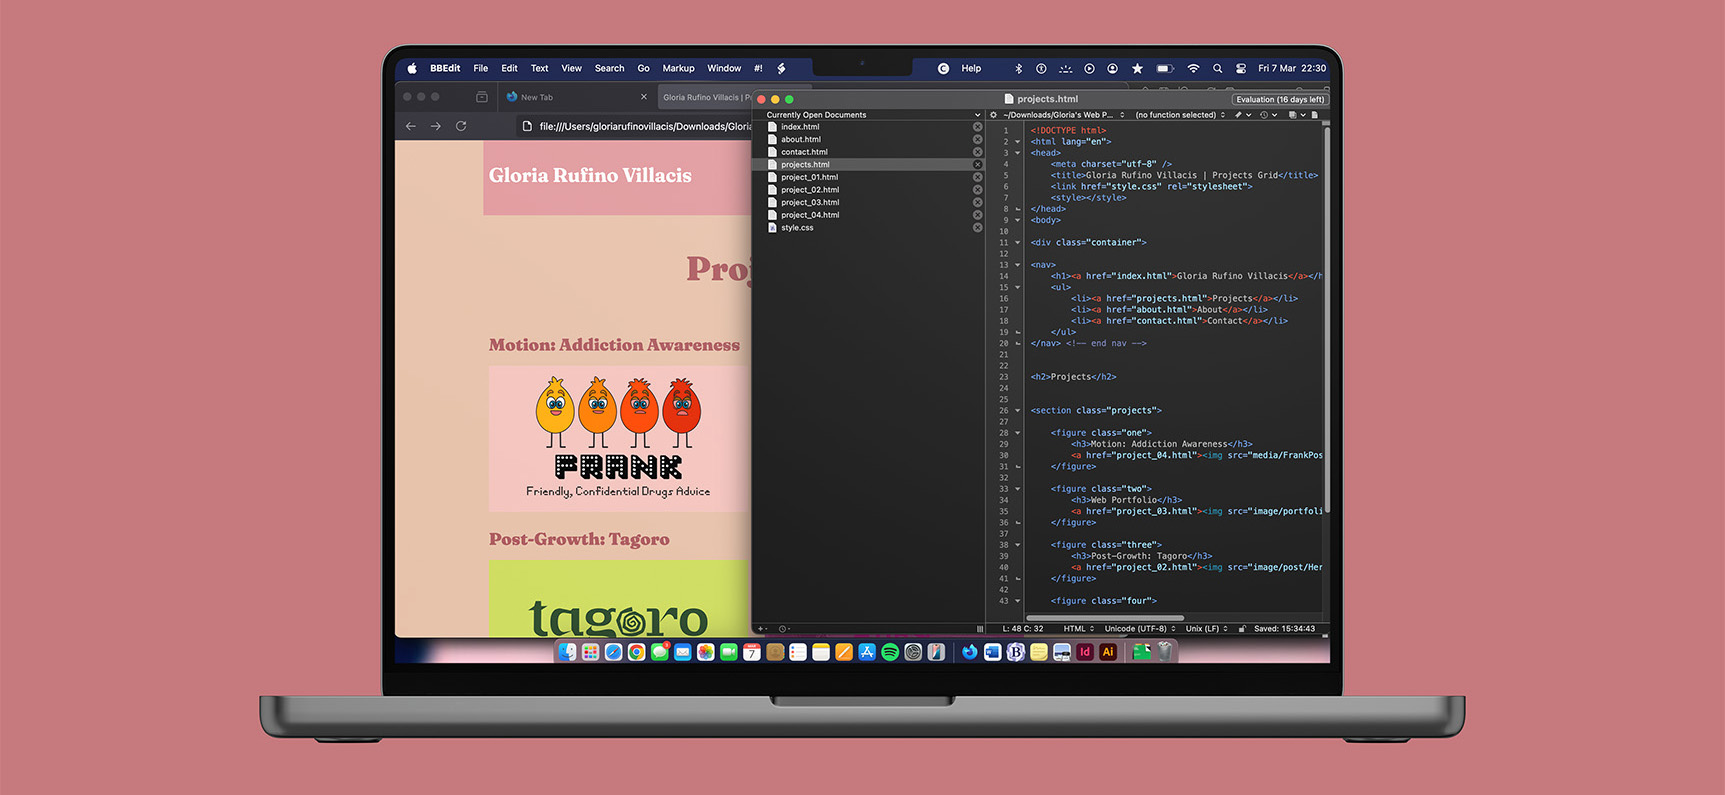This screenshot has height=795, width=1725.
Task: Click the Bluetooth icon in menu bar
Action: click(x=1019, y=68)
